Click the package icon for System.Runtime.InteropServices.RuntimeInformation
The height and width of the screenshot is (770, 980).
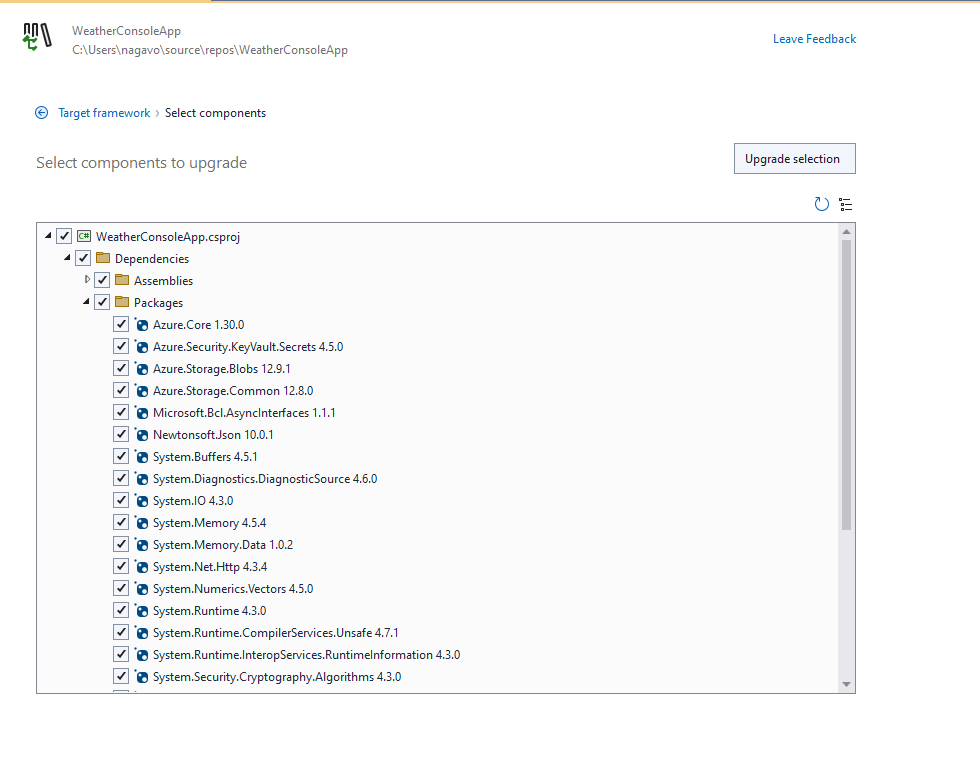pos(141,655)
